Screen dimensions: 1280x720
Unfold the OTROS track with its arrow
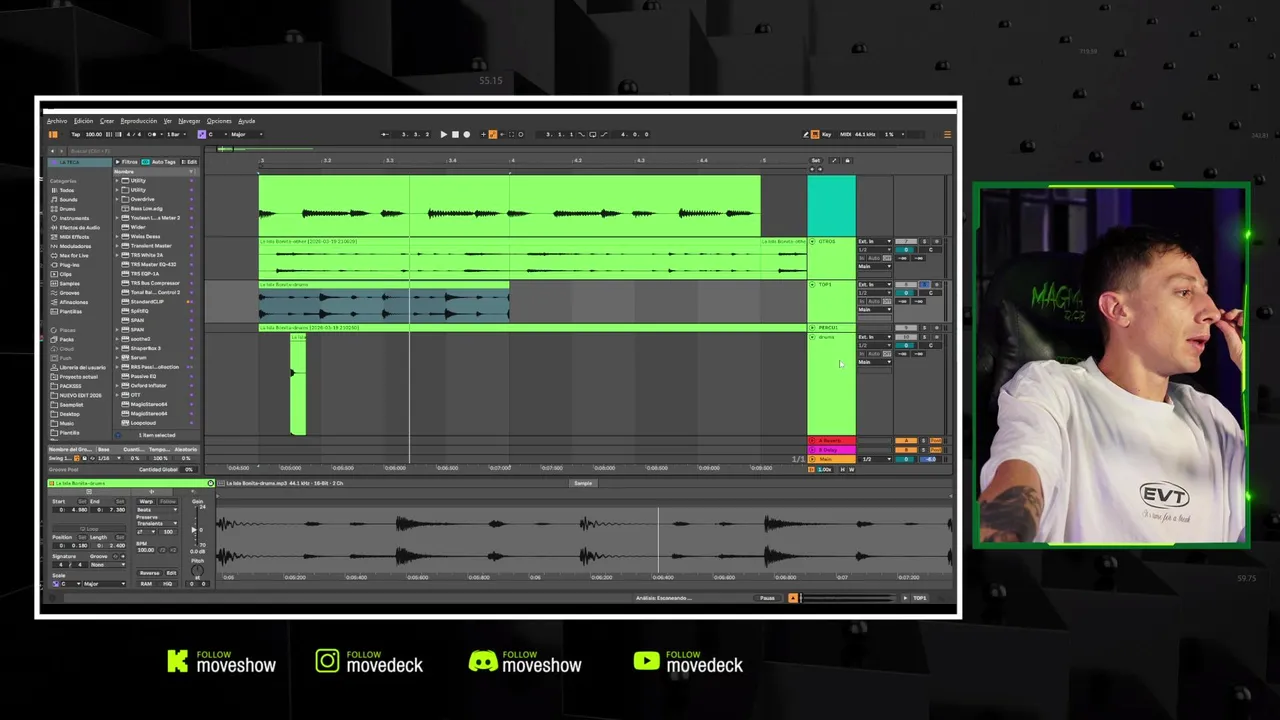click(x=812, y=241)
